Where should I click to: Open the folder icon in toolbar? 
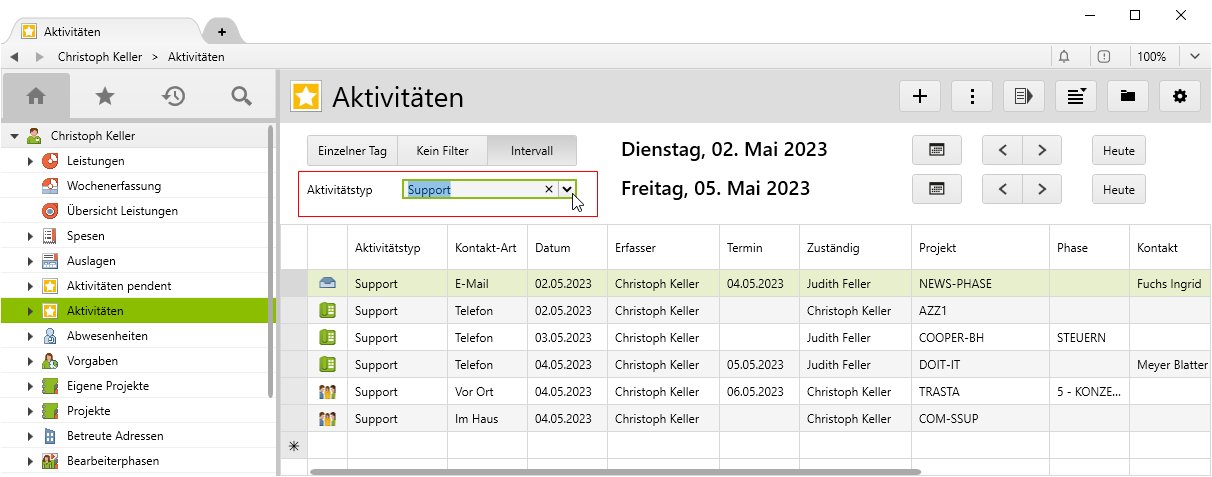tap(1128, 96)
